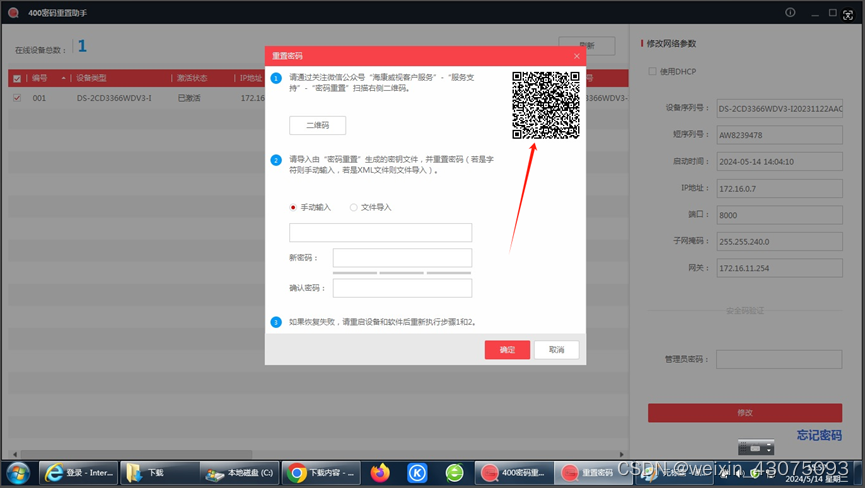Click the scrollbar left arrow
The height and width of the screenshot is (488, 865).
pos(15,454)
